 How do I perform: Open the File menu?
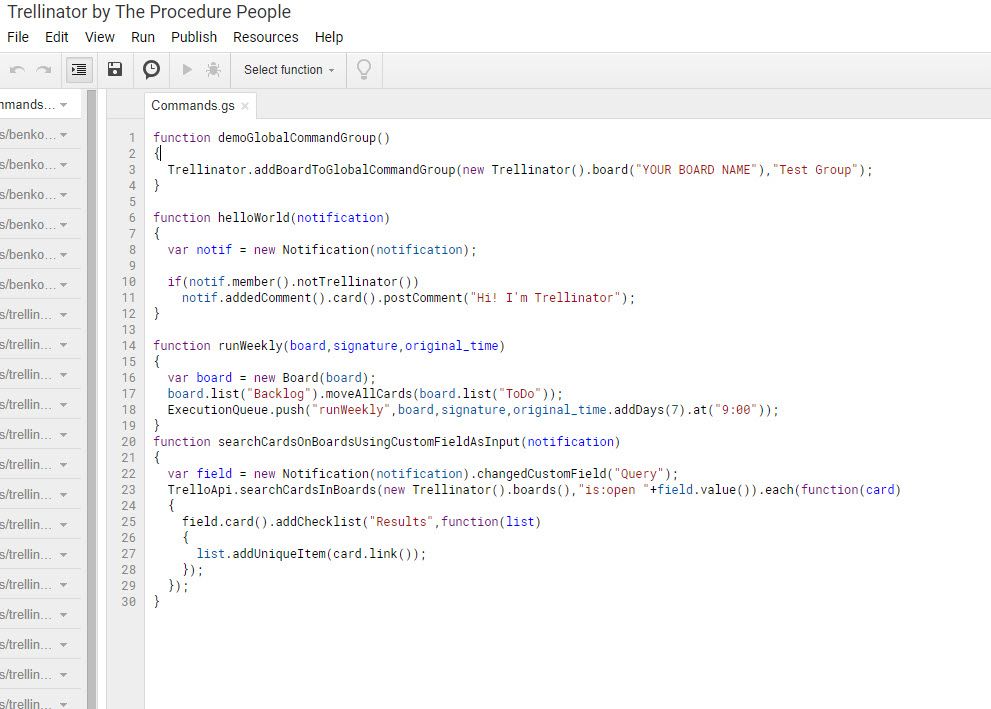tap(18, 37)
